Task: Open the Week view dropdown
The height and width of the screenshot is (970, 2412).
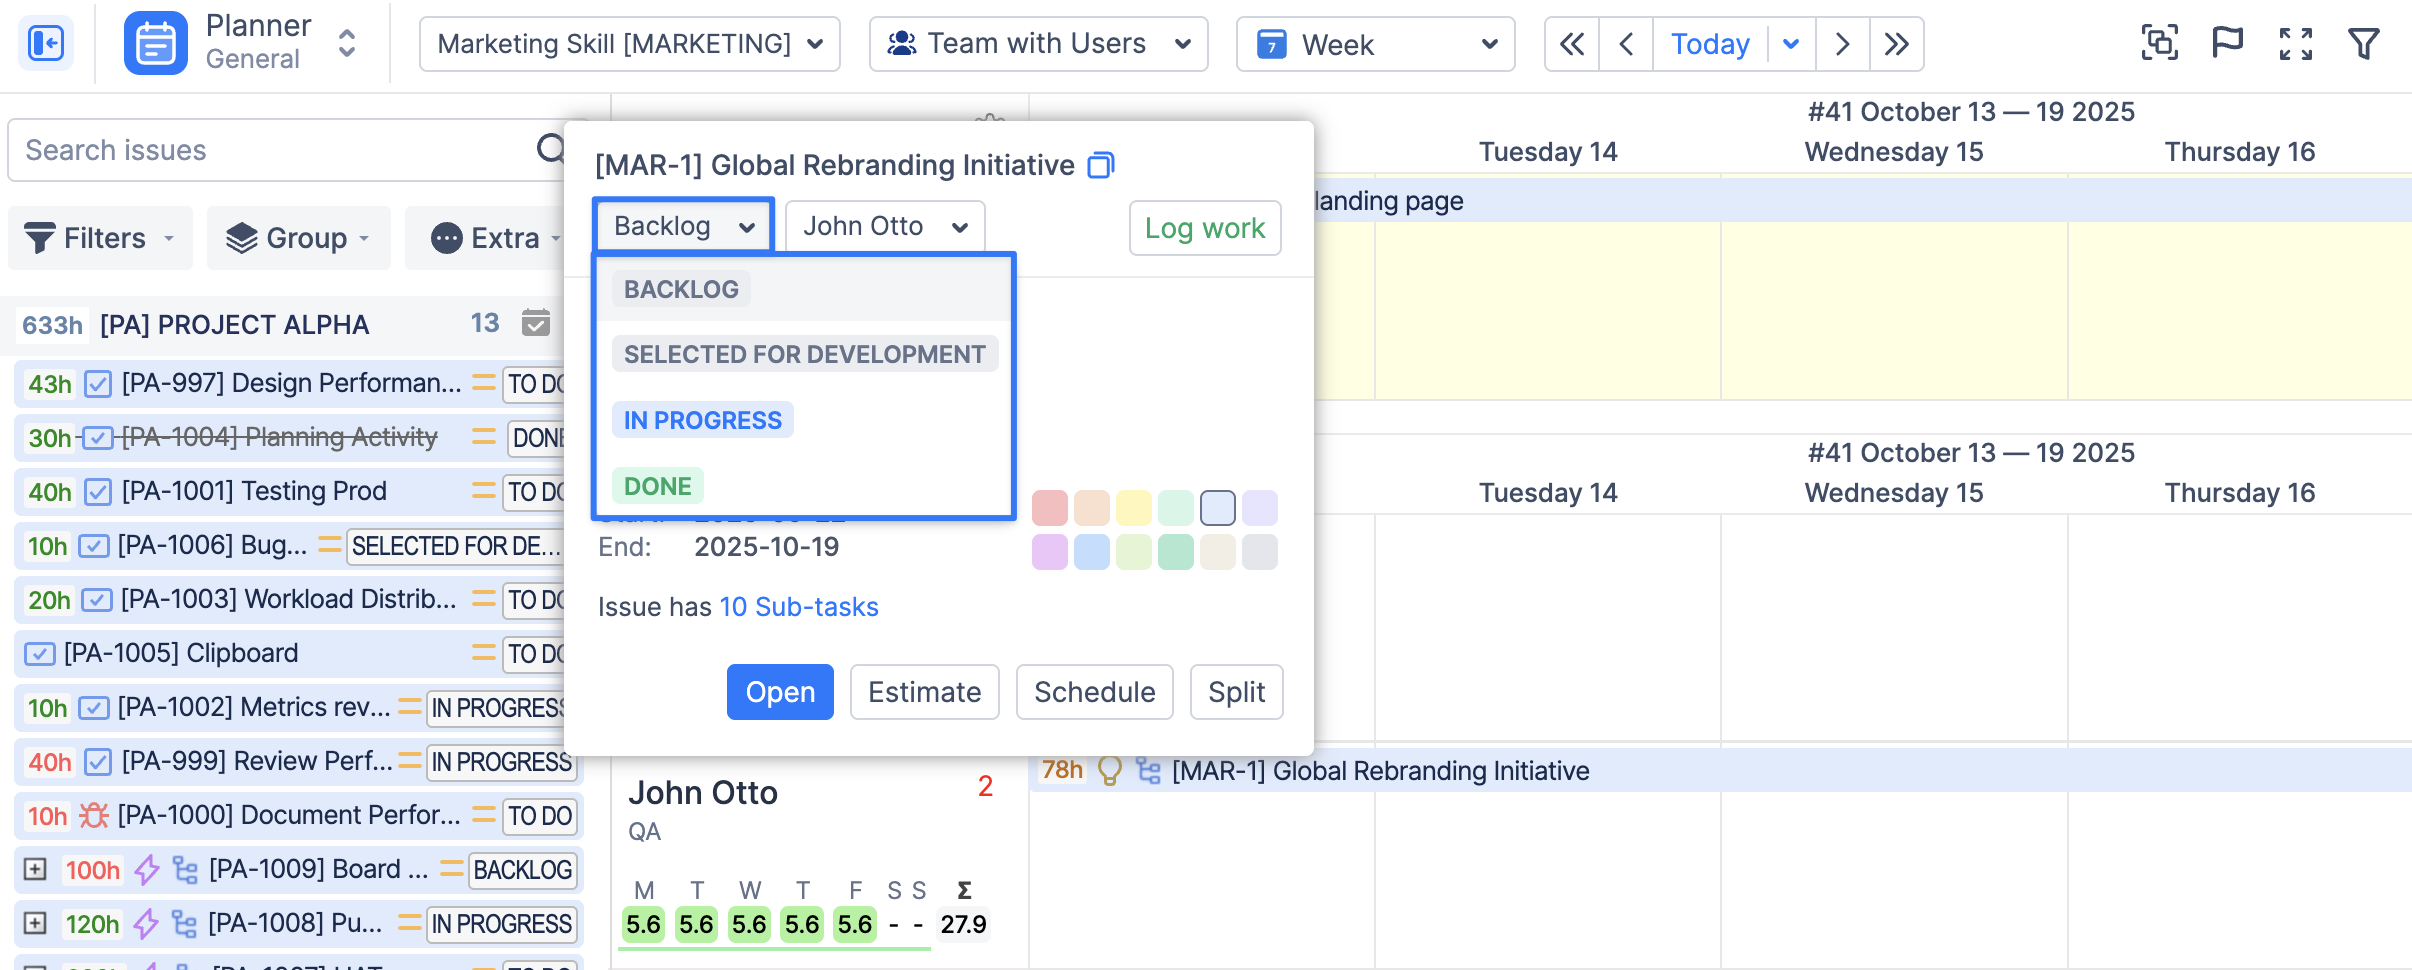Action: (x=1374, y=44)
